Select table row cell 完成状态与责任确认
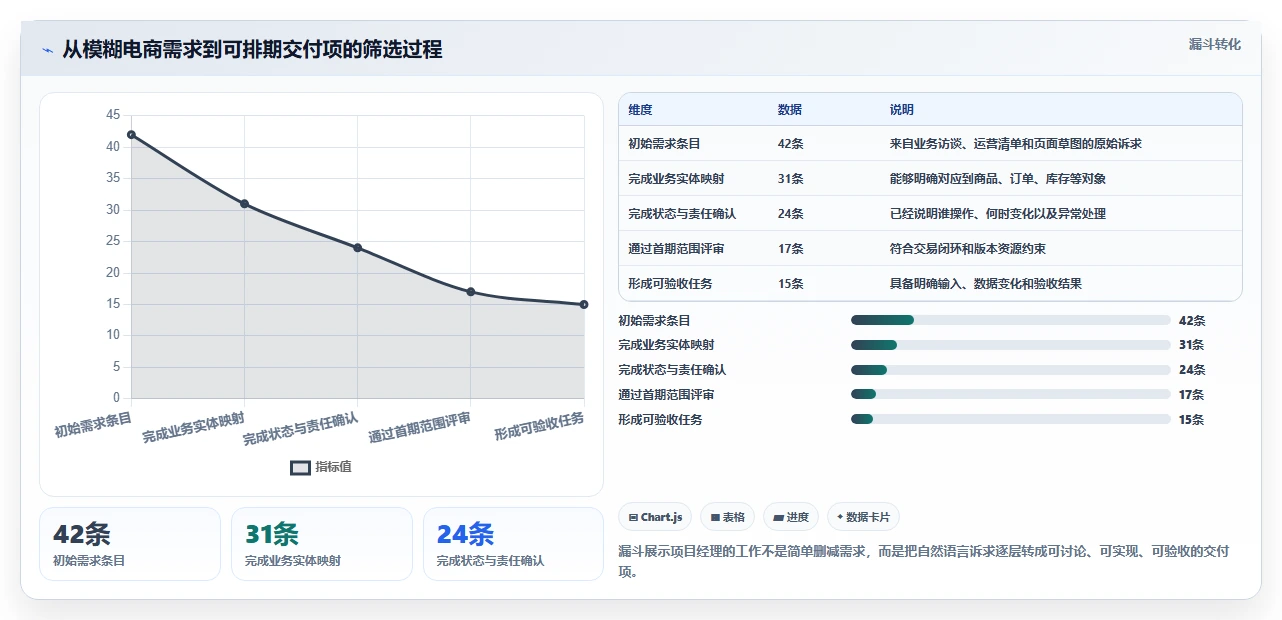The image size is (1282, 620). coord(682,214)
